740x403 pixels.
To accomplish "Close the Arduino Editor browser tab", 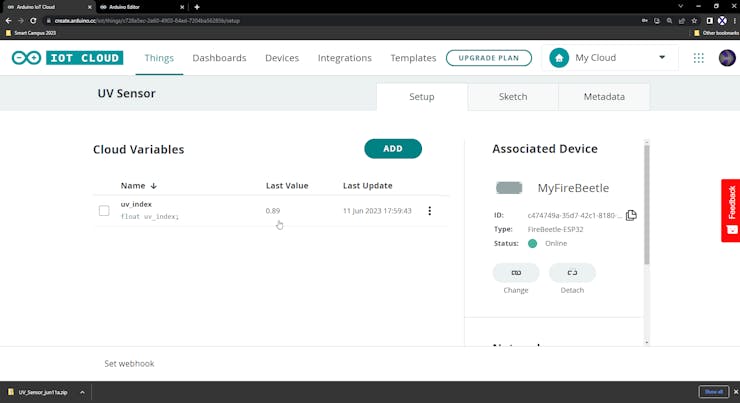I will pos(182,7).
